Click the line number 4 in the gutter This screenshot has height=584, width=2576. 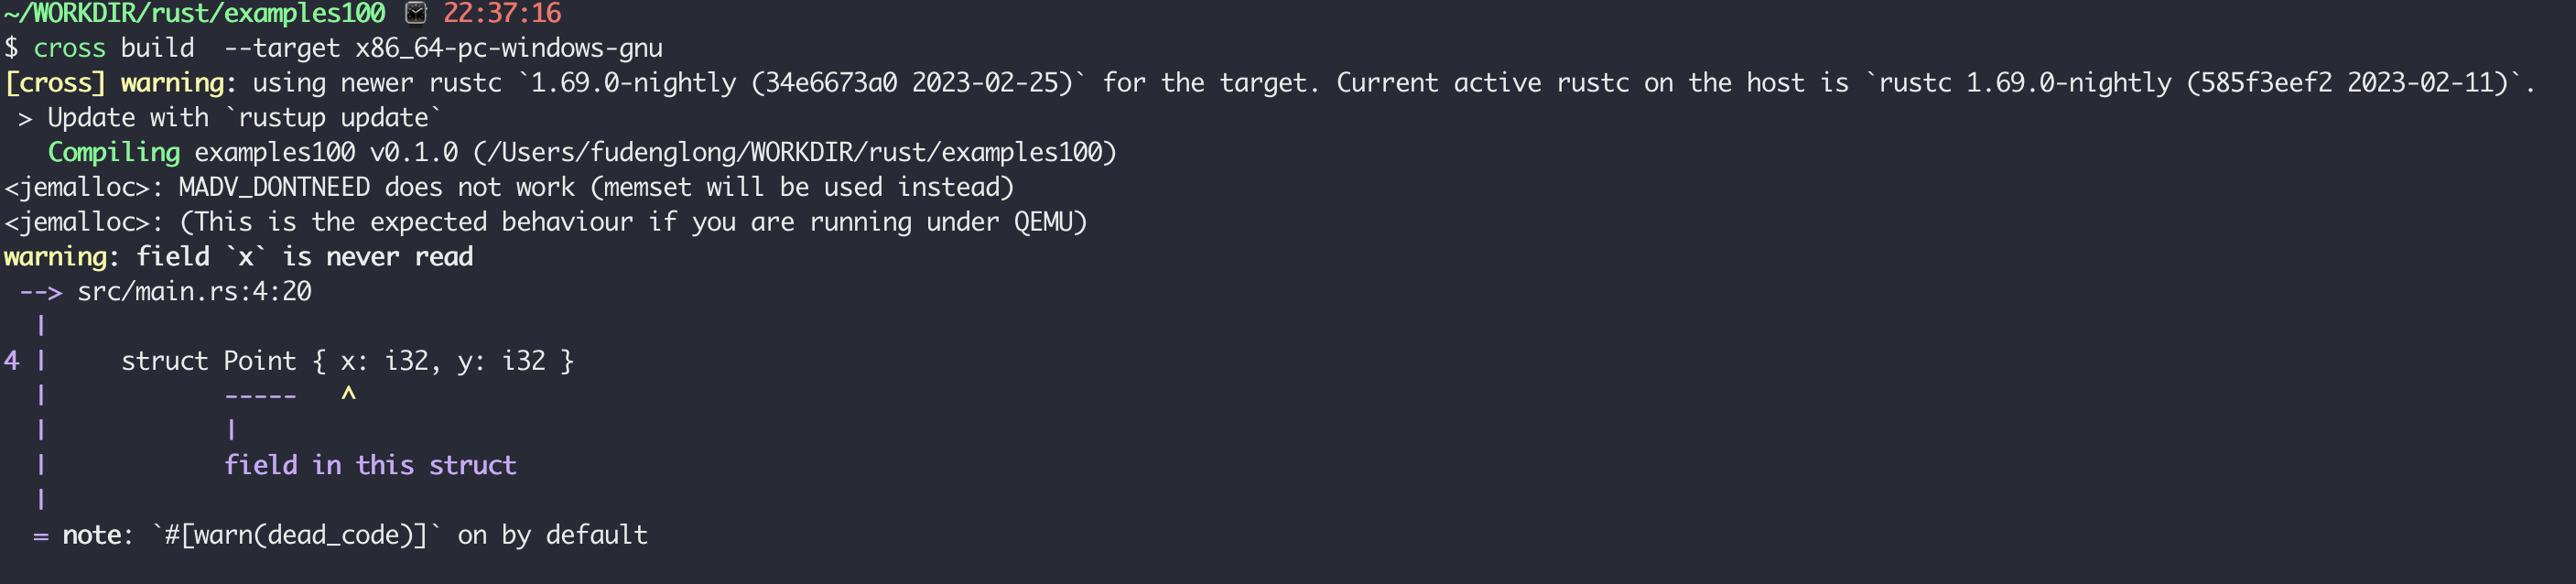(12, 361)
